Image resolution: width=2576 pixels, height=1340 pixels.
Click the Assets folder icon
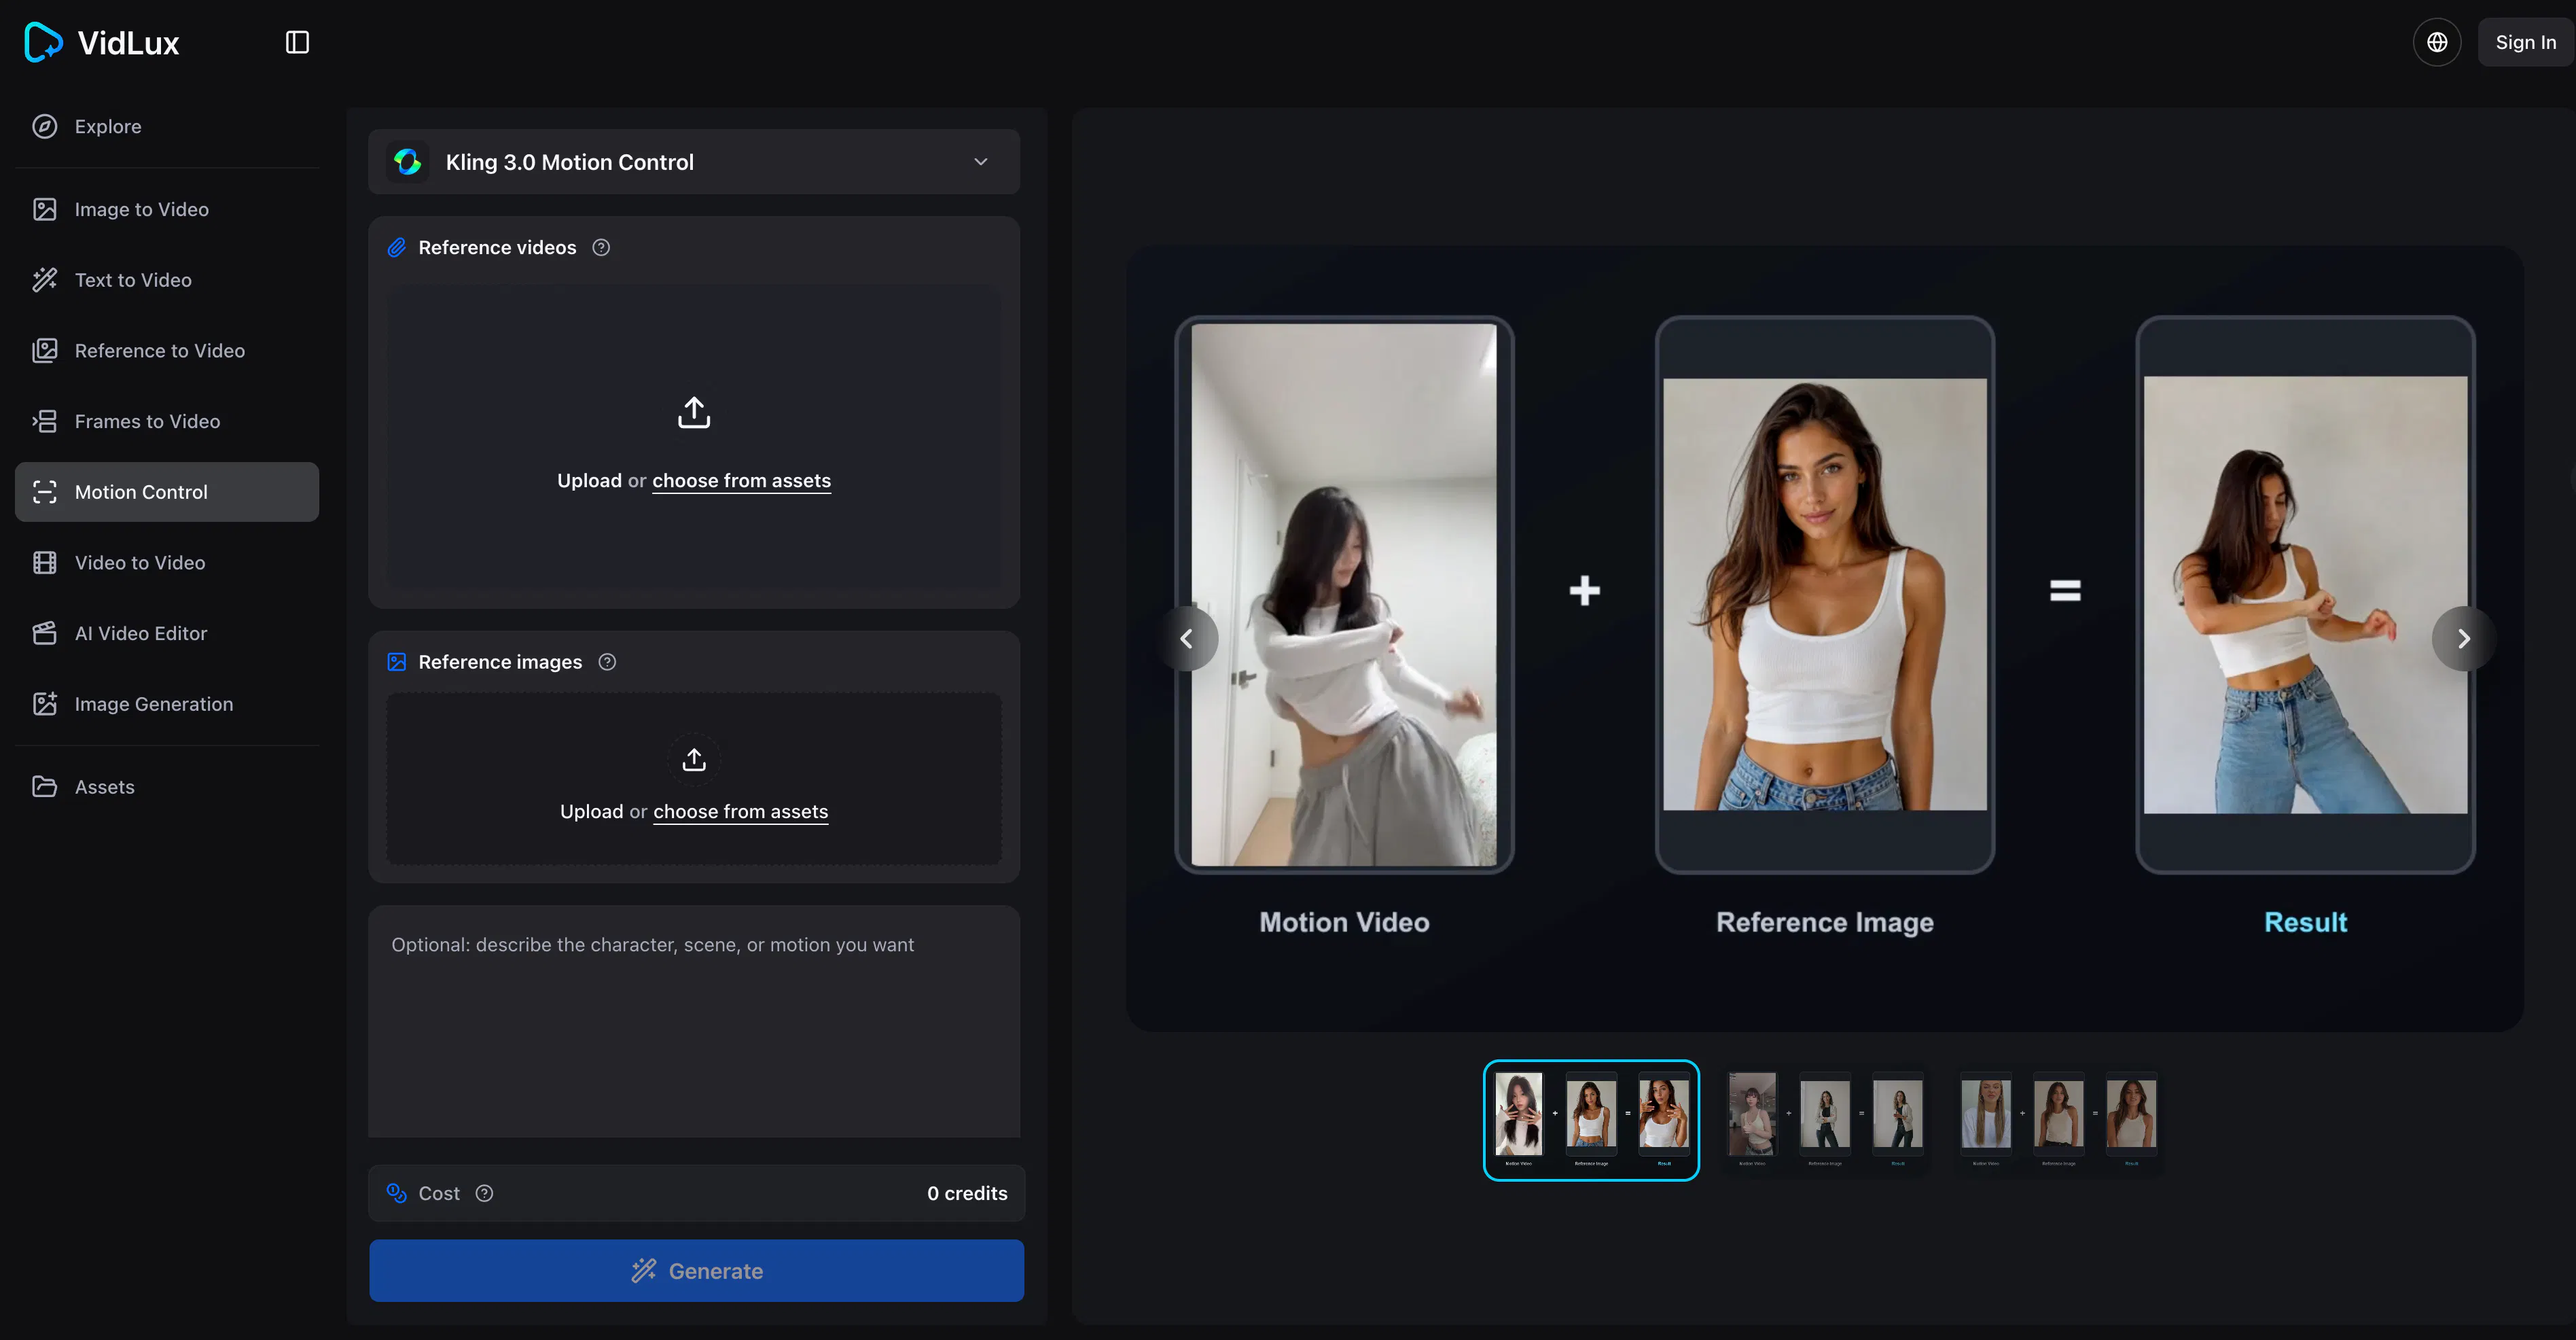[x=45, y=787]
